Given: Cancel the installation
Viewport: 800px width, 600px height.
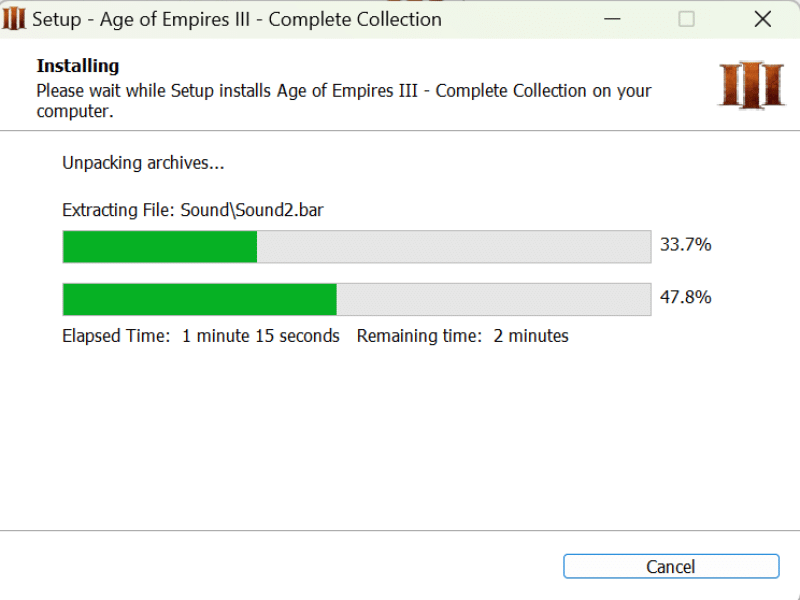Looking at the screenshot, I should tap(670, 567).
